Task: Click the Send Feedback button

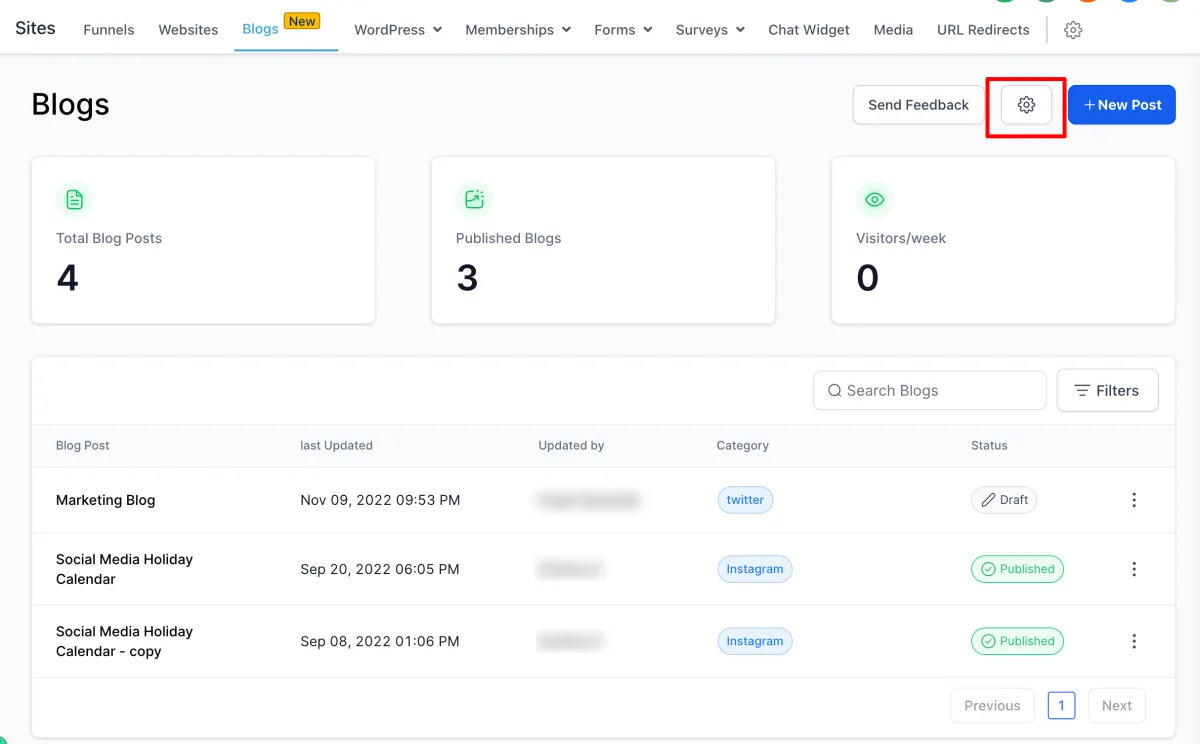Action: click(918, 105)
